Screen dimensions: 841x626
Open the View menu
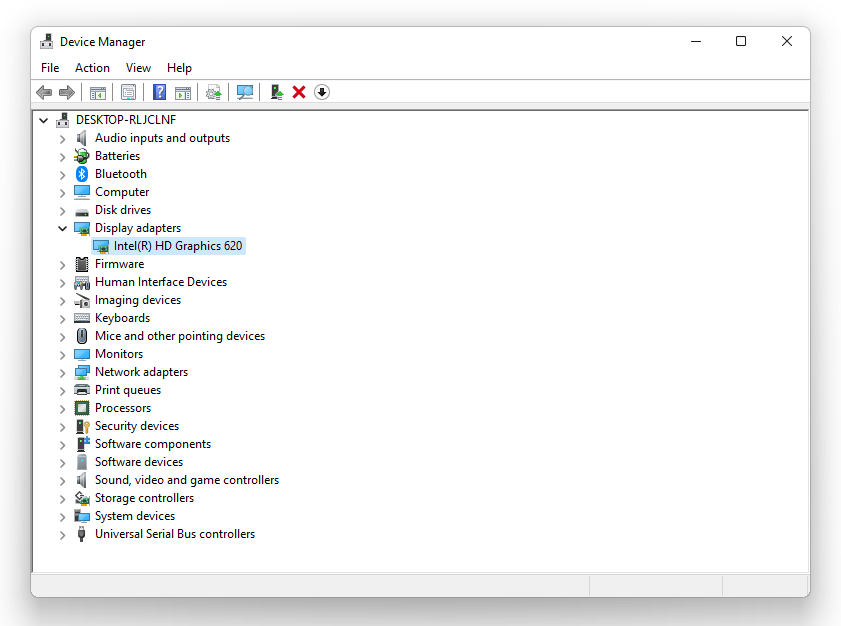pos(138,67)
